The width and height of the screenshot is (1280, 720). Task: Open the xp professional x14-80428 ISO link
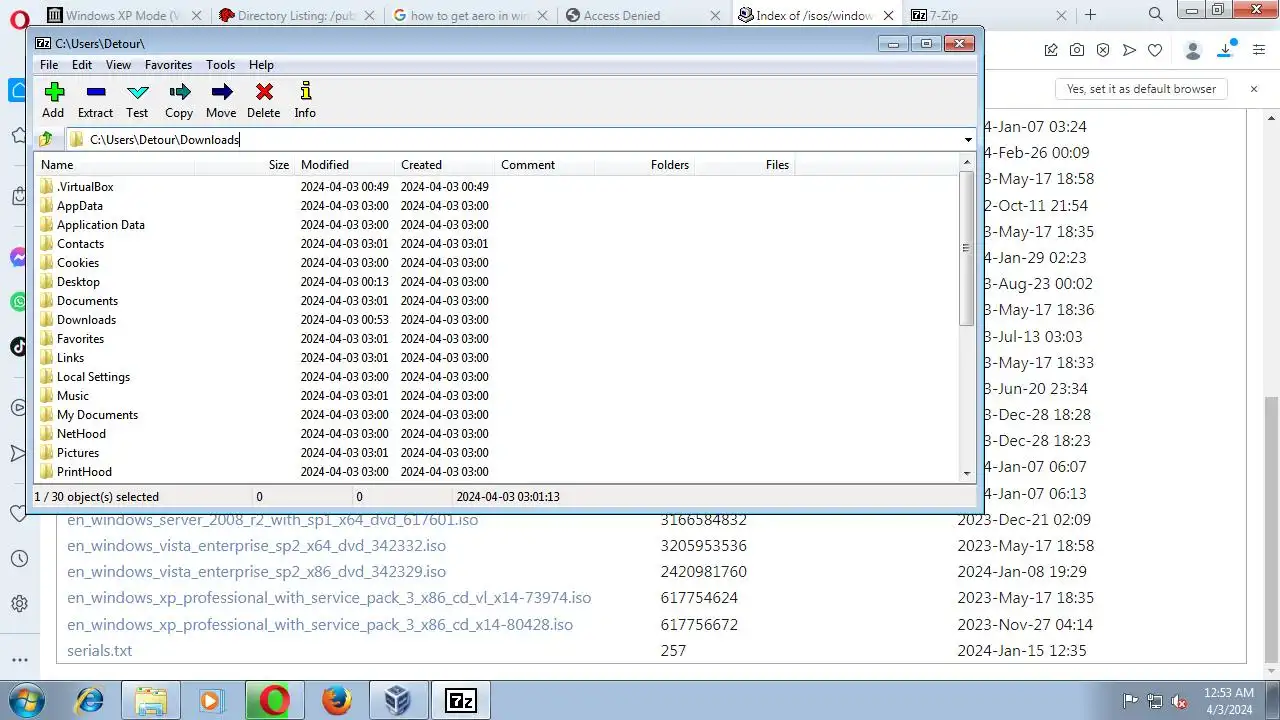coord(320,624)
